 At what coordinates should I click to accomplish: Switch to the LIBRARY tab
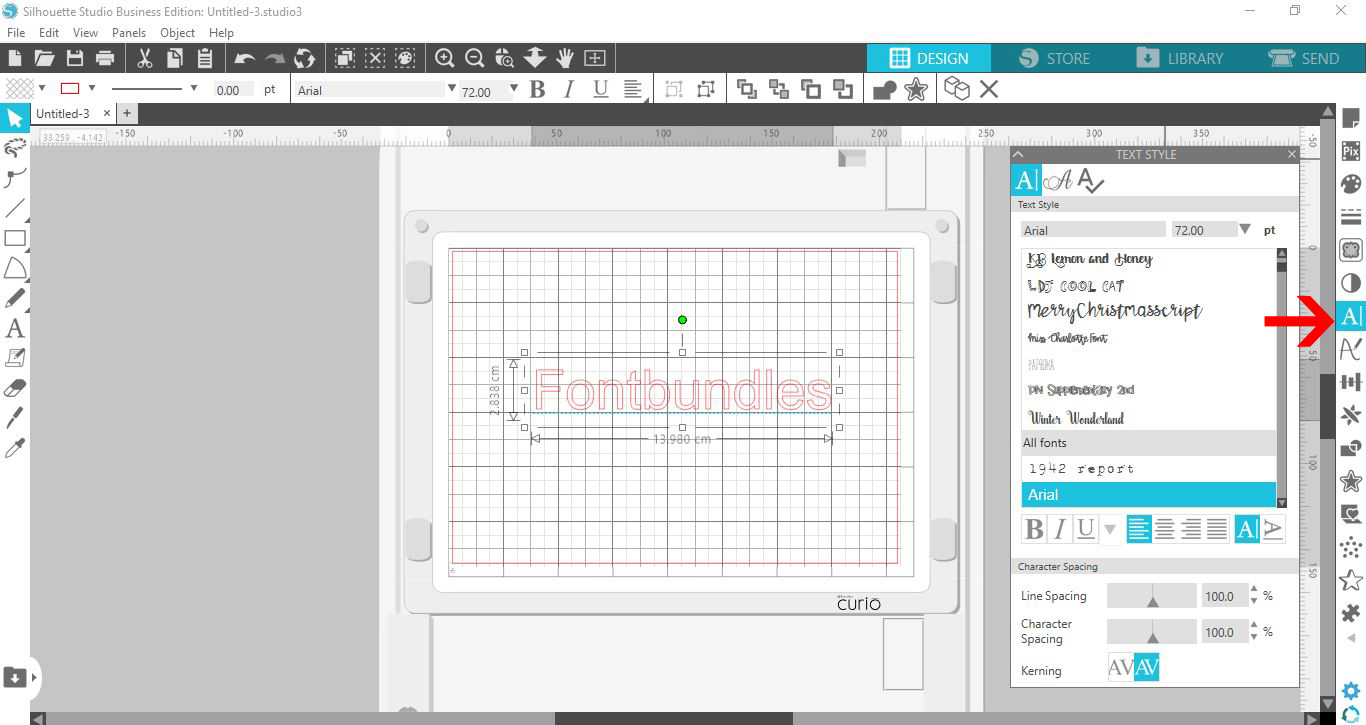pos(1180,58)
